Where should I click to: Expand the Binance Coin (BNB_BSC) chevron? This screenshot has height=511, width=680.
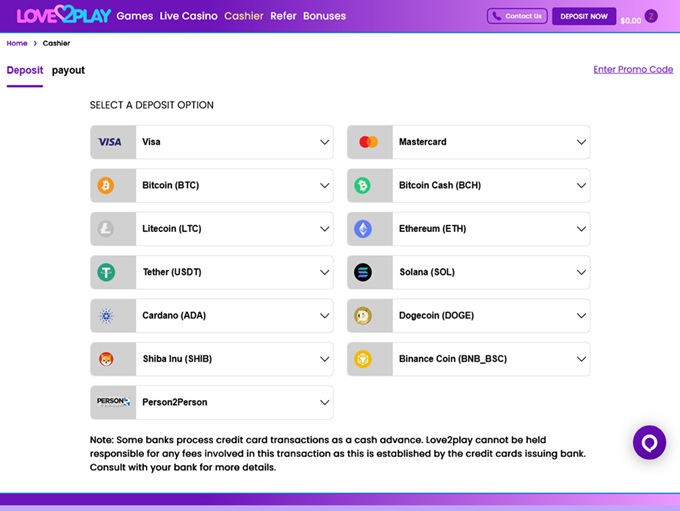pos(581,359)
